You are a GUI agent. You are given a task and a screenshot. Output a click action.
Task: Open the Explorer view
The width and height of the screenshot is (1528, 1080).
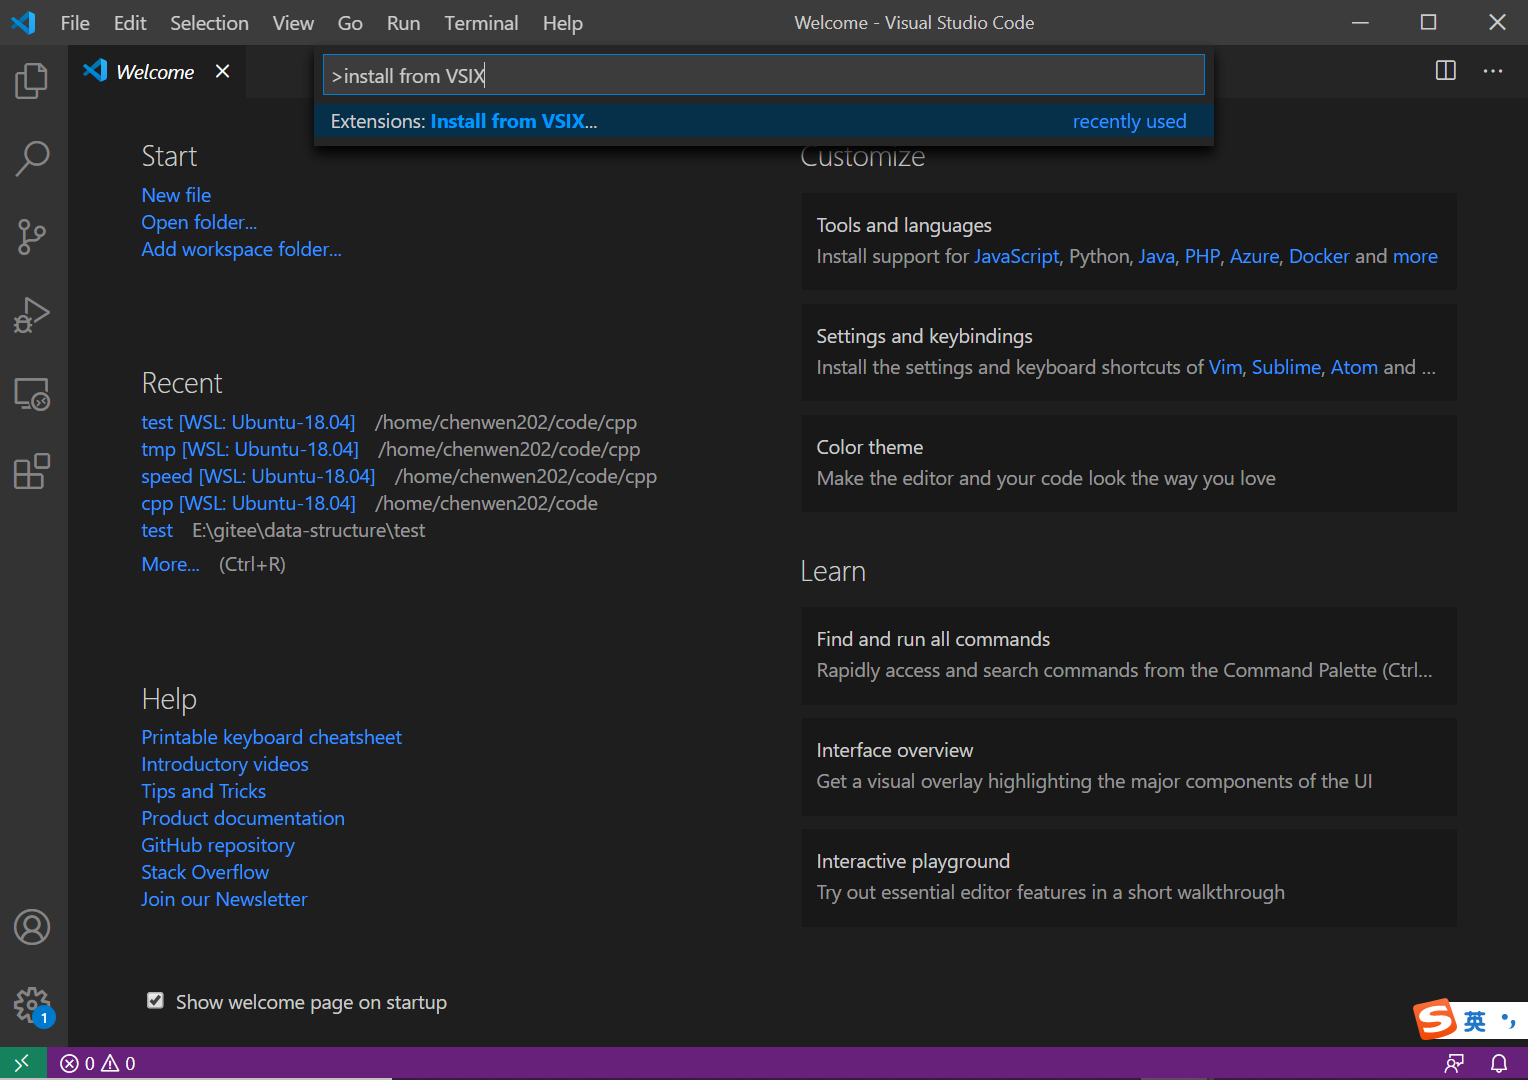click(x=31, y=81)
